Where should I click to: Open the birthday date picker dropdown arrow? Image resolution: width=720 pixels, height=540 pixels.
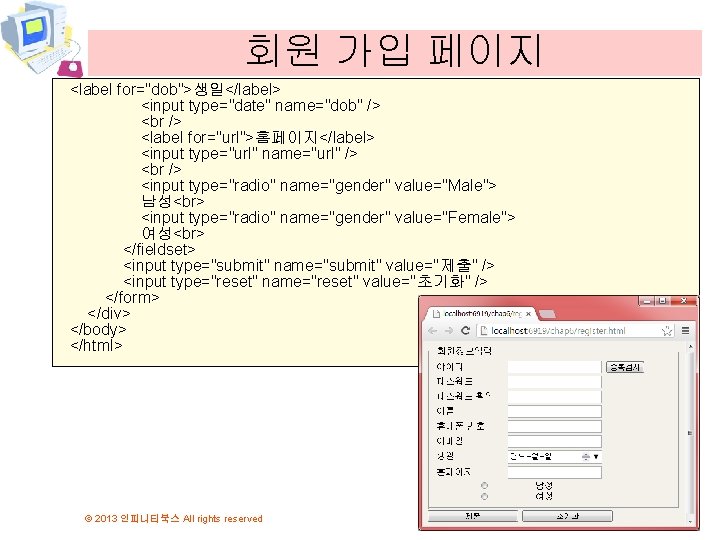point(596,457)
